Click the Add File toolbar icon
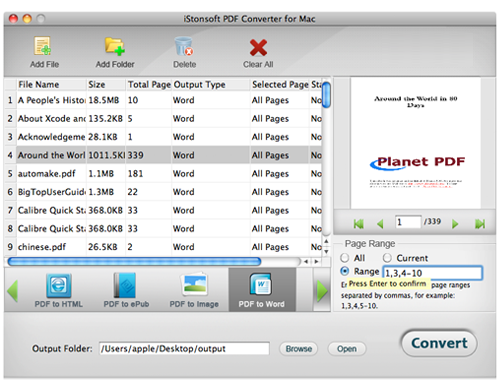Viewport: 500px width, 388px height. pyautogui.click(x=43, y=46)
